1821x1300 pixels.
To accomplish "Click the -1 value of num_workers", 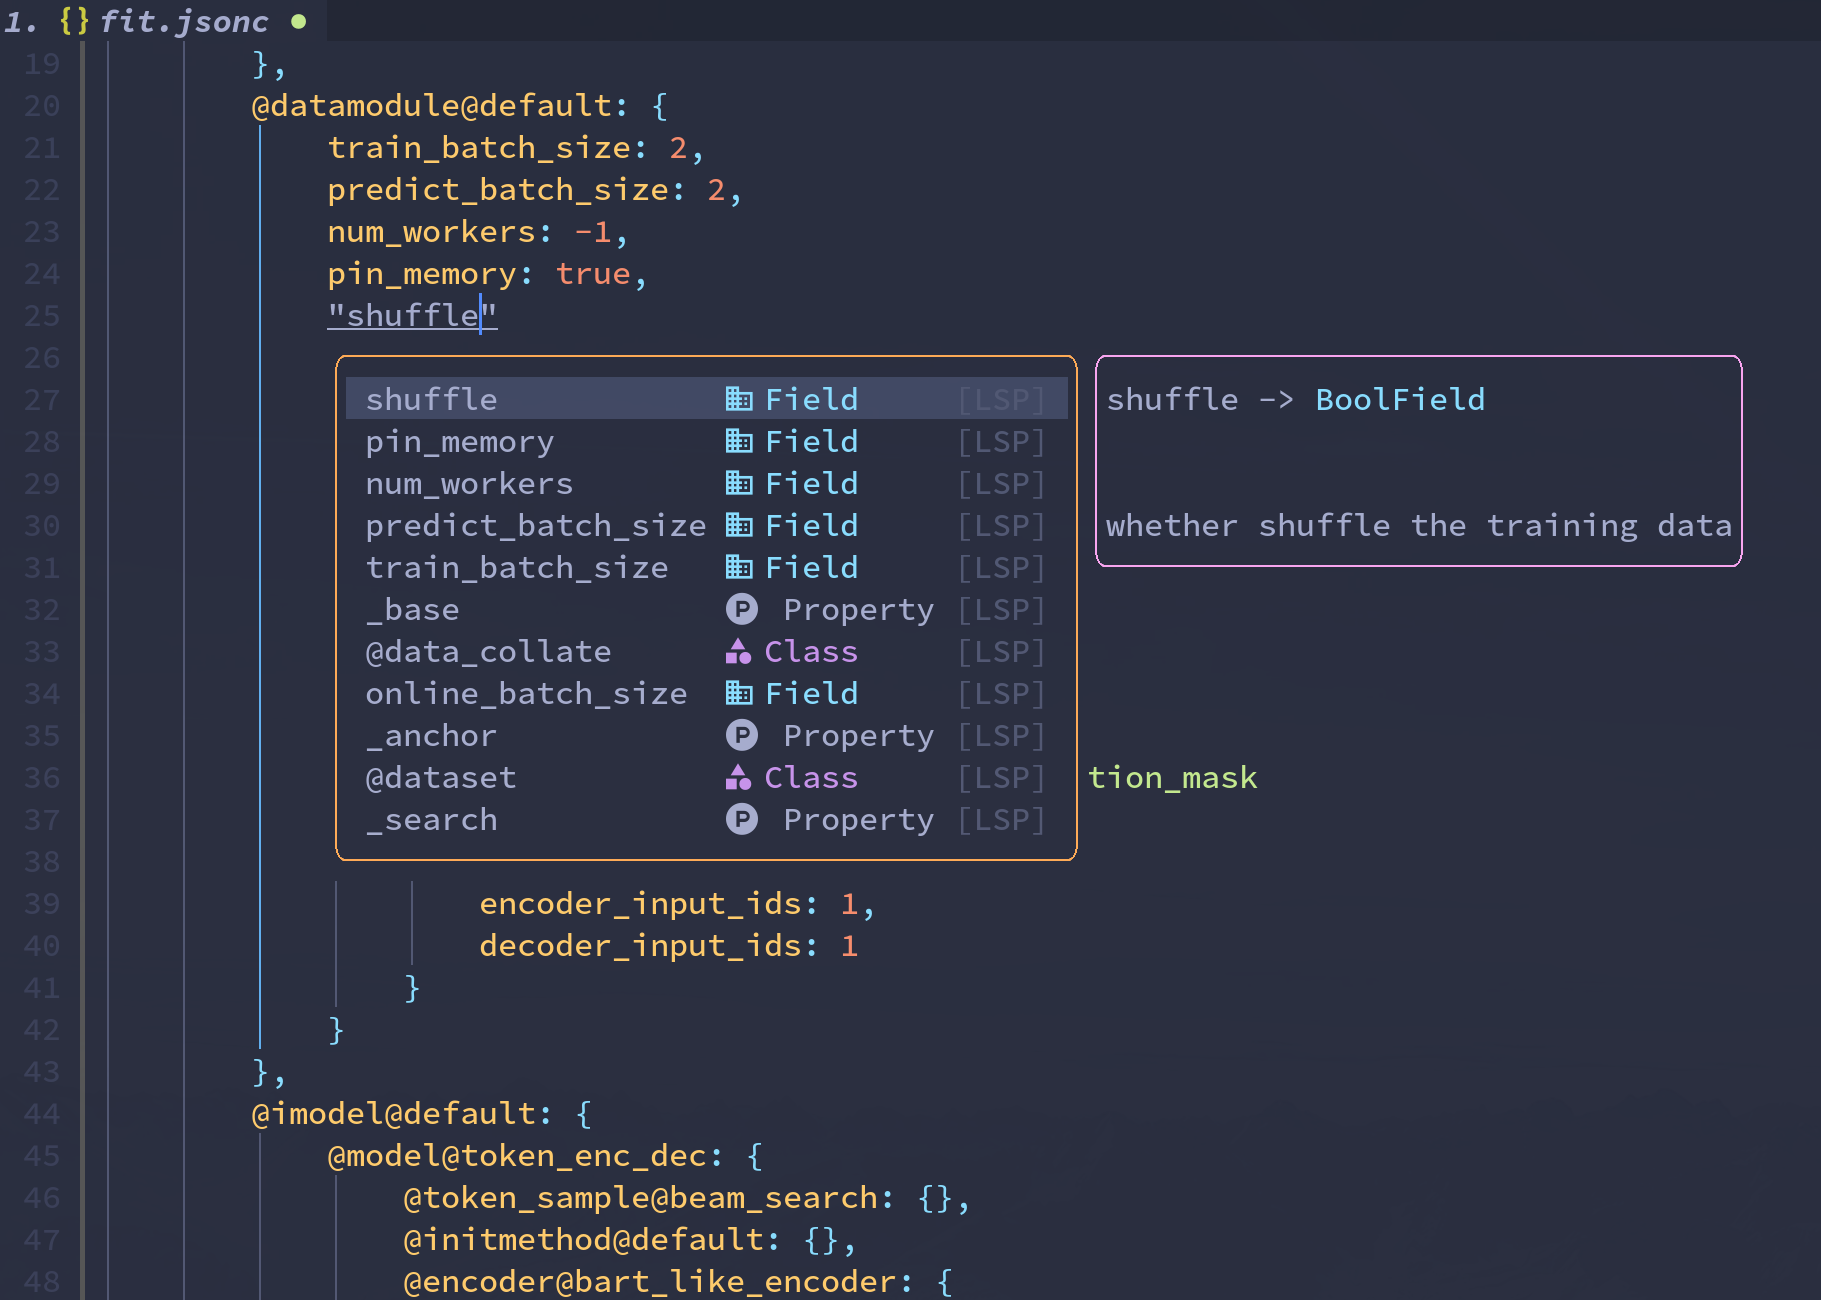I will click(x=592, y=231).
